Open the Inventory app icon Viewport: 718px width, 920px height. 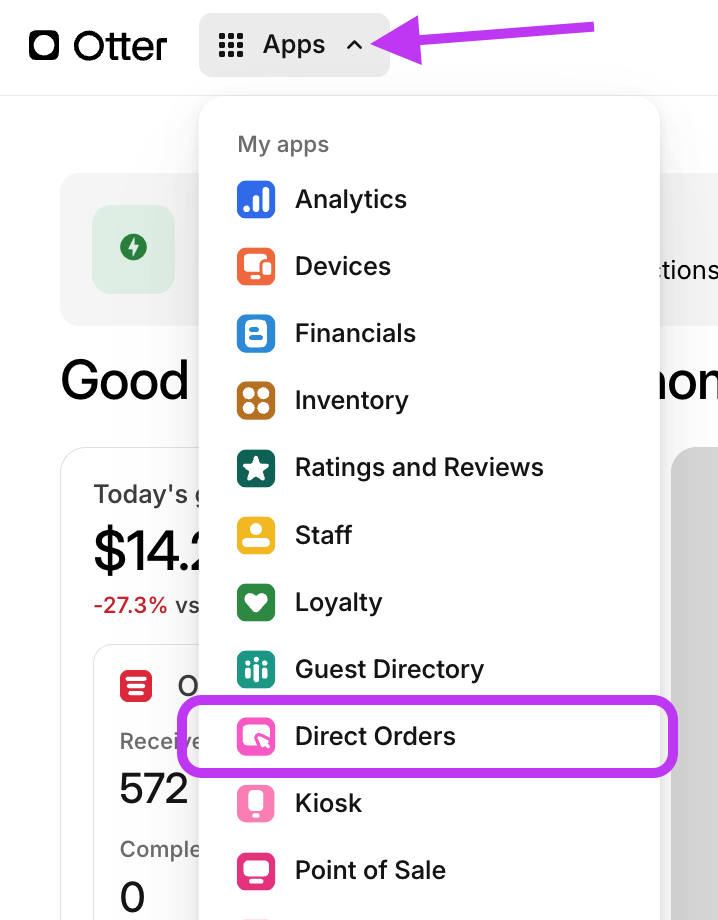tap(256, 400)
